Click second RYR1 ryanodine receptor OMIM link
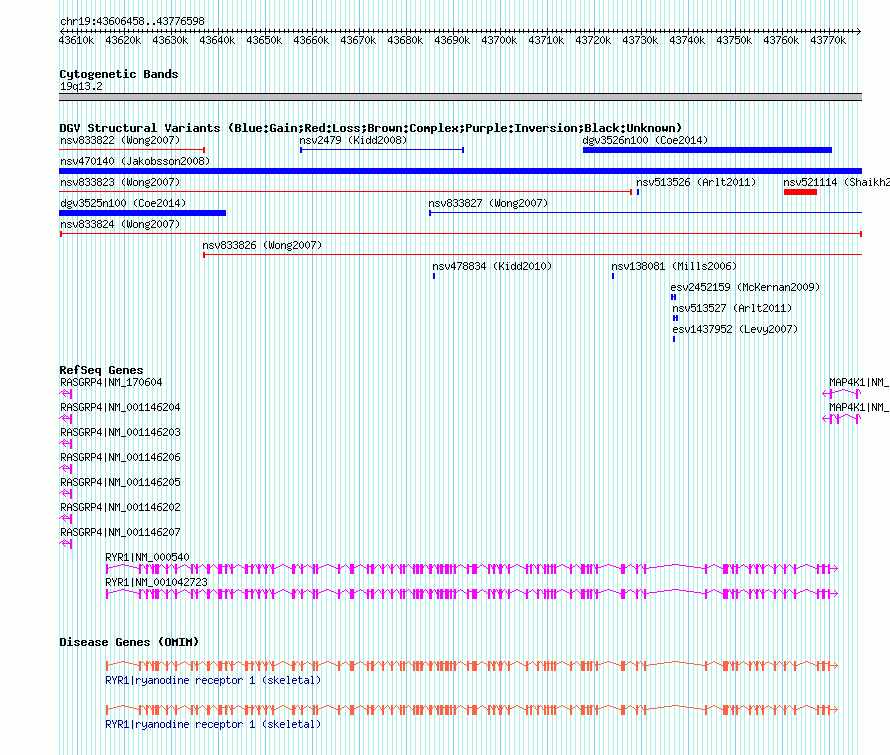 [x=213, y=725]
